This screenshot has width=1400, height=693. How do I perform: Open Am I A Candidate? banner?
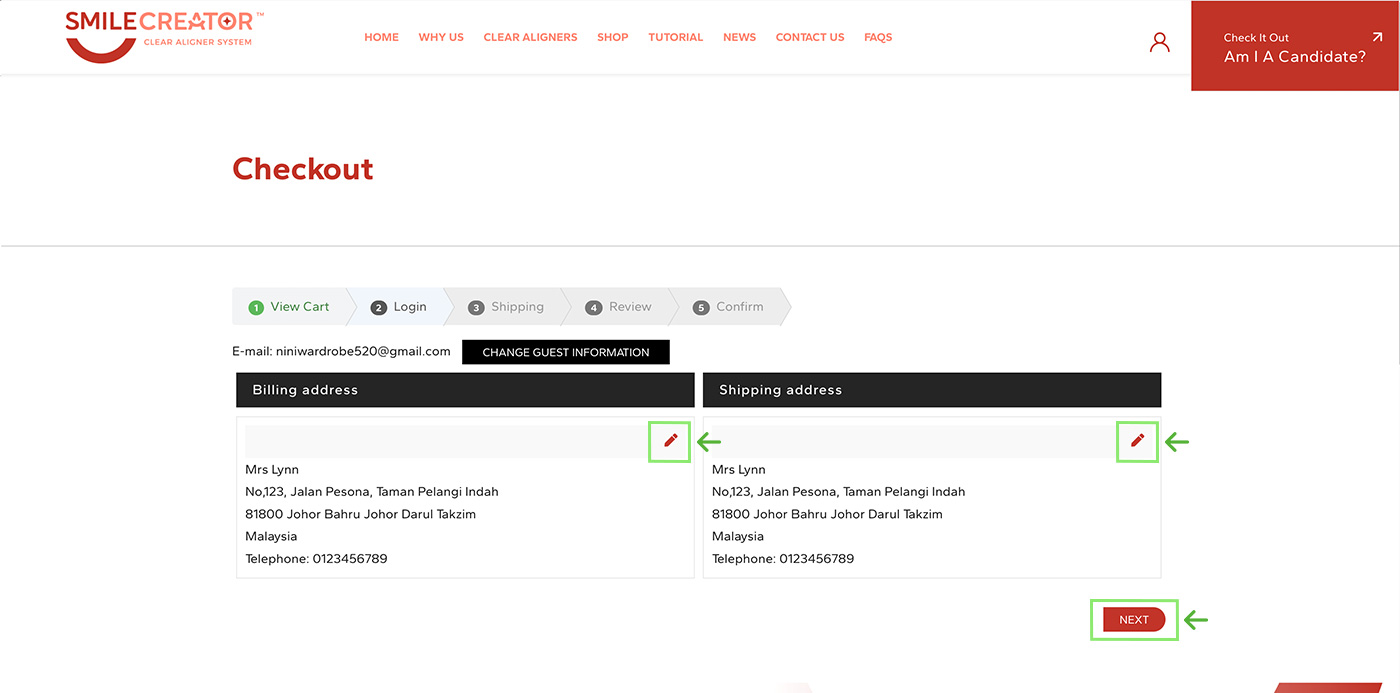point(1294,48)
